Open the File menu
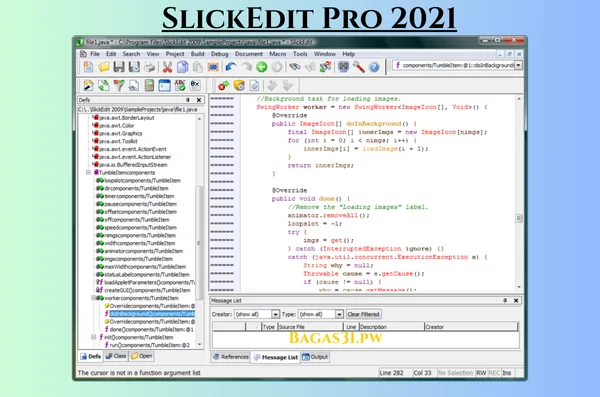Viewport: 600px width, 397px height. pyautogui.click(x=95, y=54)
